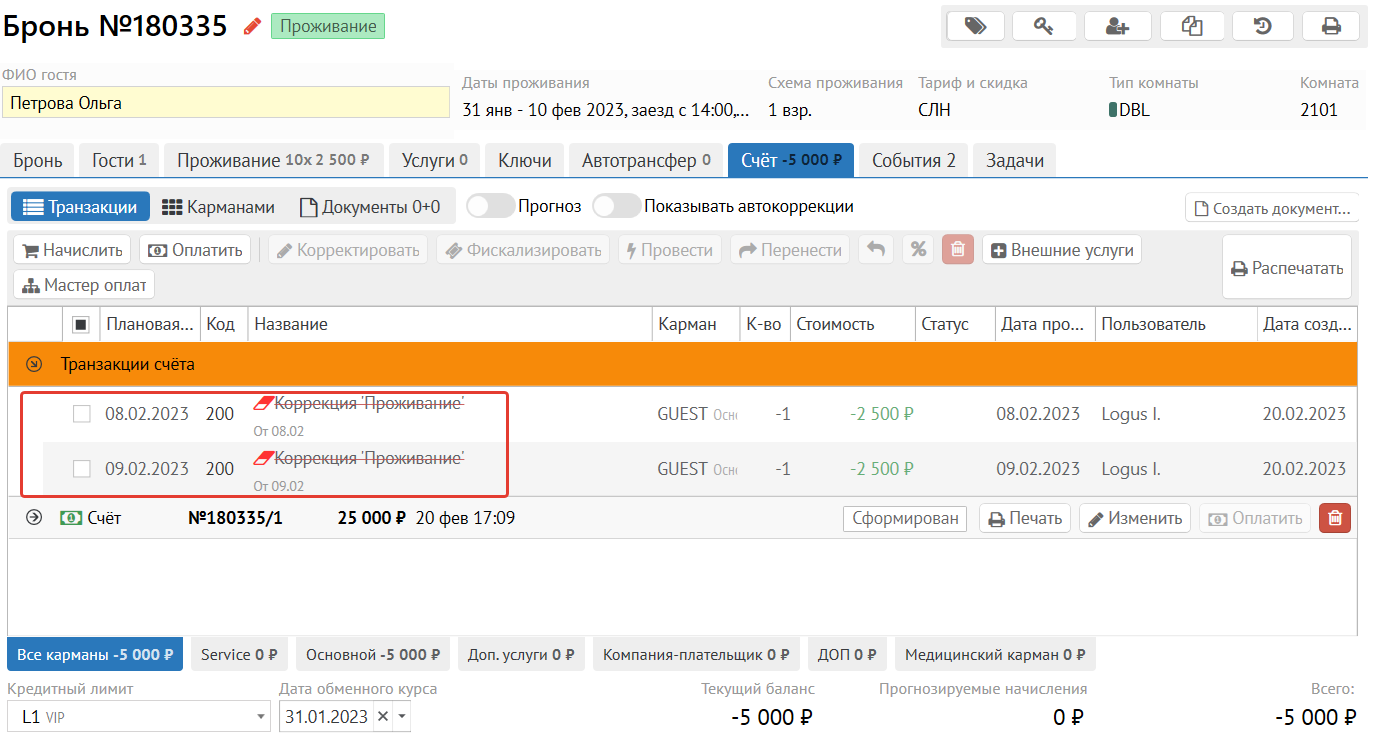Screen dimensions: 1383x748
Task: Enable Показывать автокоррекции switch
Action: [616, 206]
